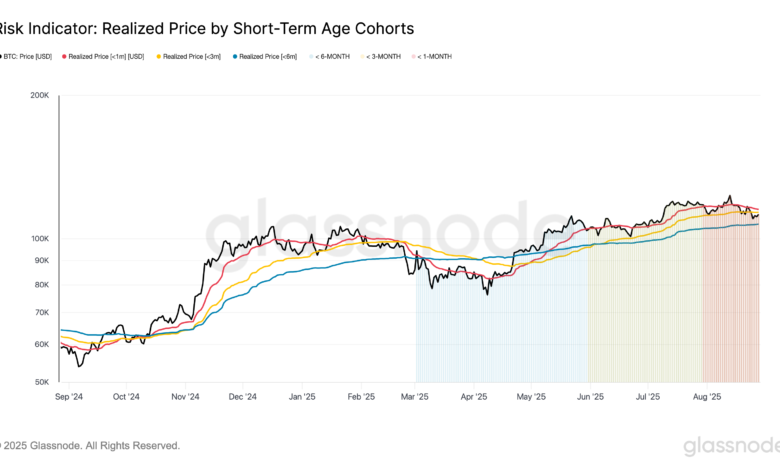780x470 pixels.
Task: Click the 100K y-axis label
Action: point(39,239)
